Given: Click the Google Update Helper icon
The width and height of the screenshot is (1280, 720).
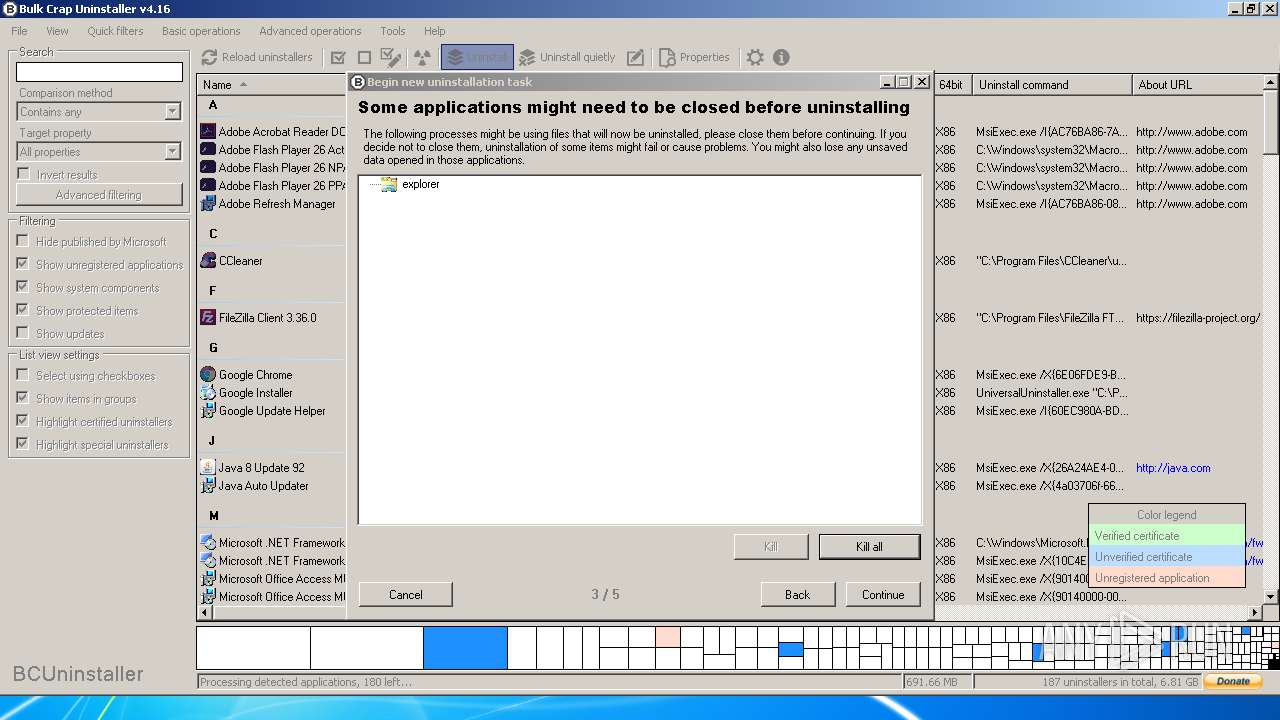Looking at the screenshot, I should coord(208,410).
